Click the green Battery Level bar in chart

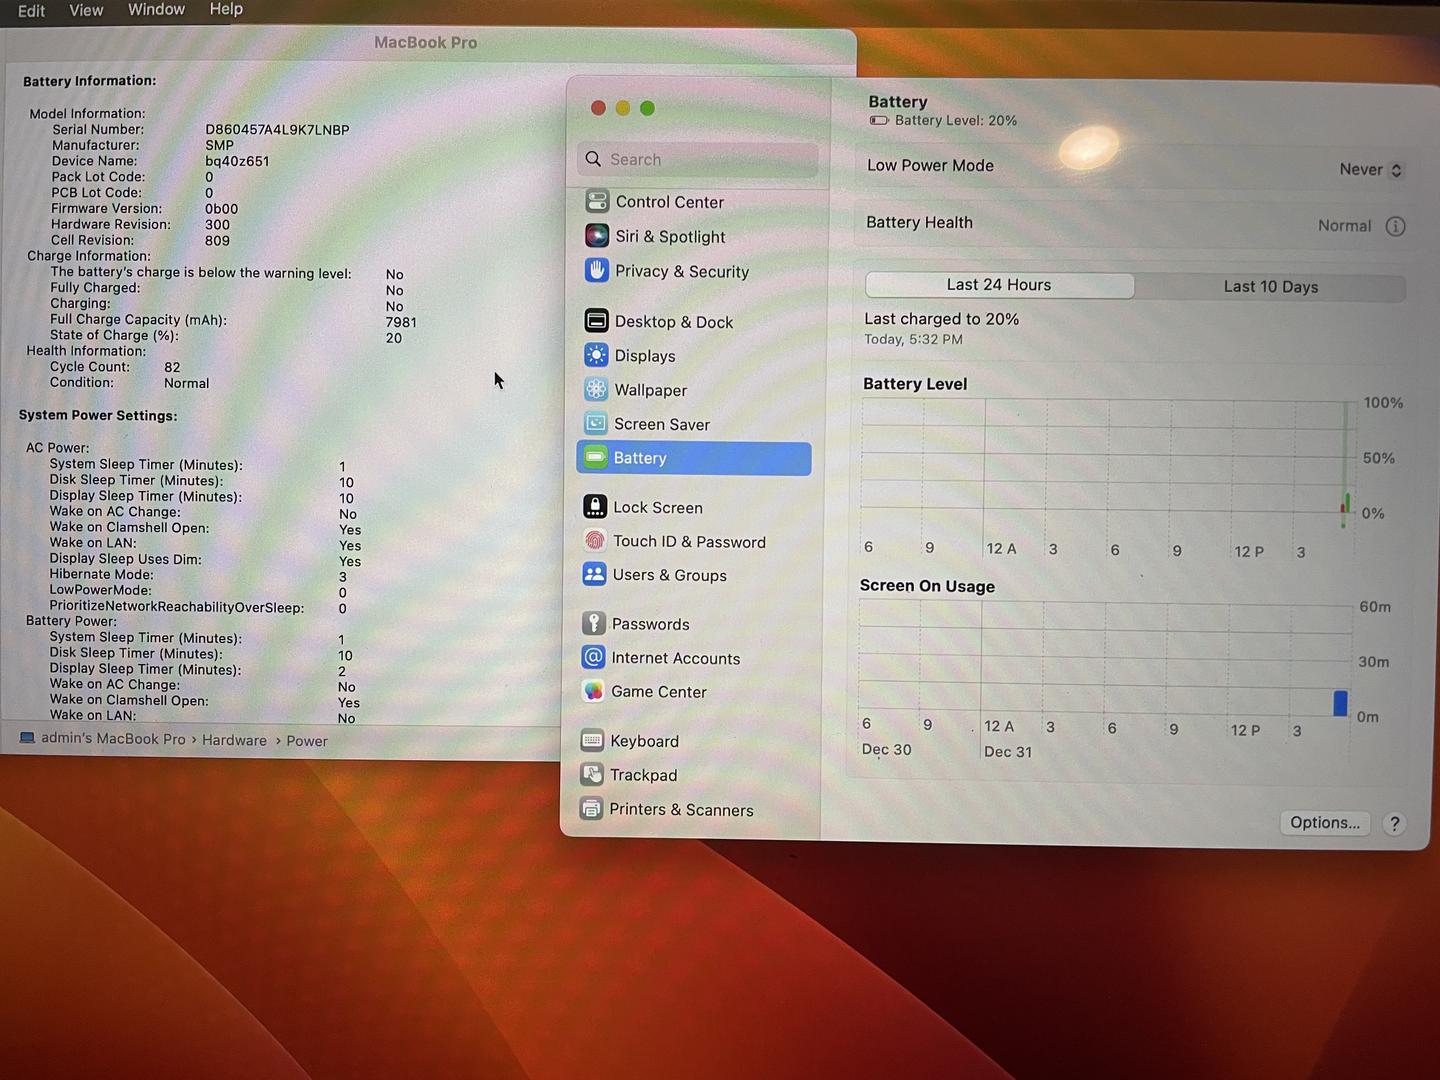tap(1347, 502)
